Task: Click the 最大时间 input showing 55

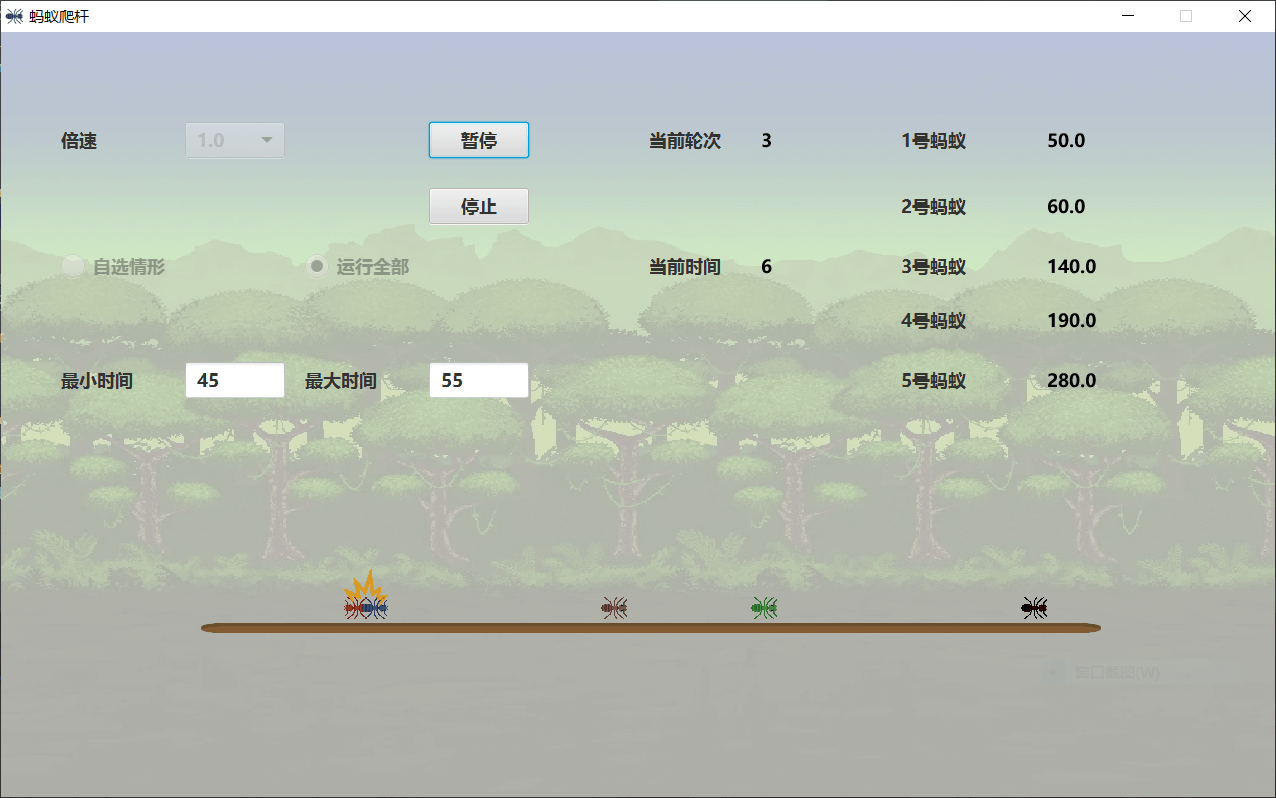Action: tap(478, 380)
